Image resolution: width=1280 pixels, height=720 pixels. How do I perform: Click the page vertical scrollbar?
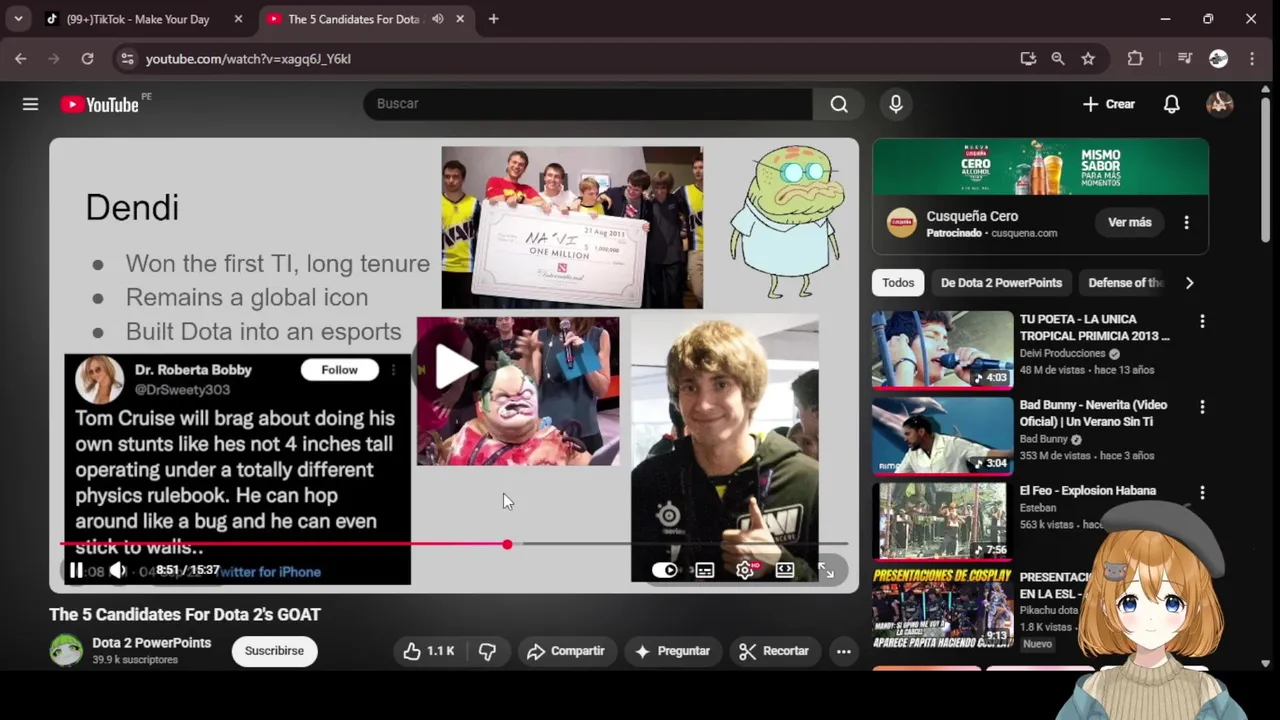[x=1266, y=170]
